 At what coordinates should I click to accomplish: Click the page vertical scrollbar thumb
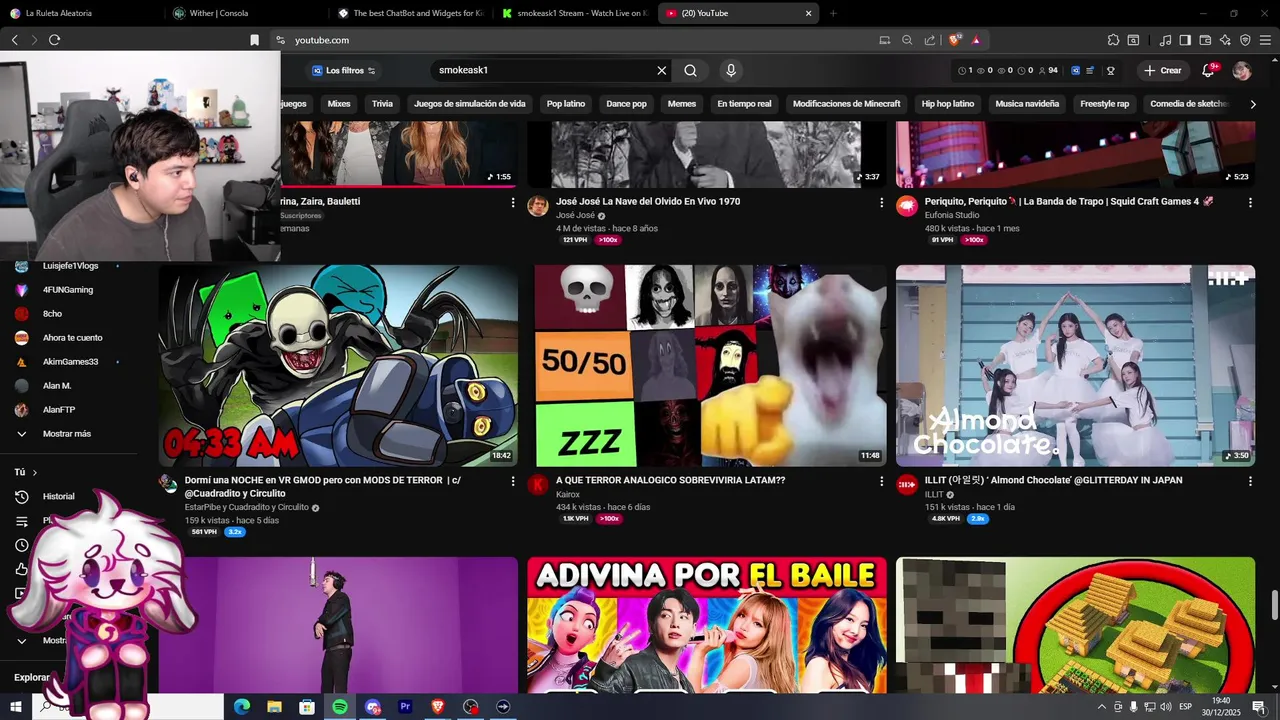click(1274, 606)
